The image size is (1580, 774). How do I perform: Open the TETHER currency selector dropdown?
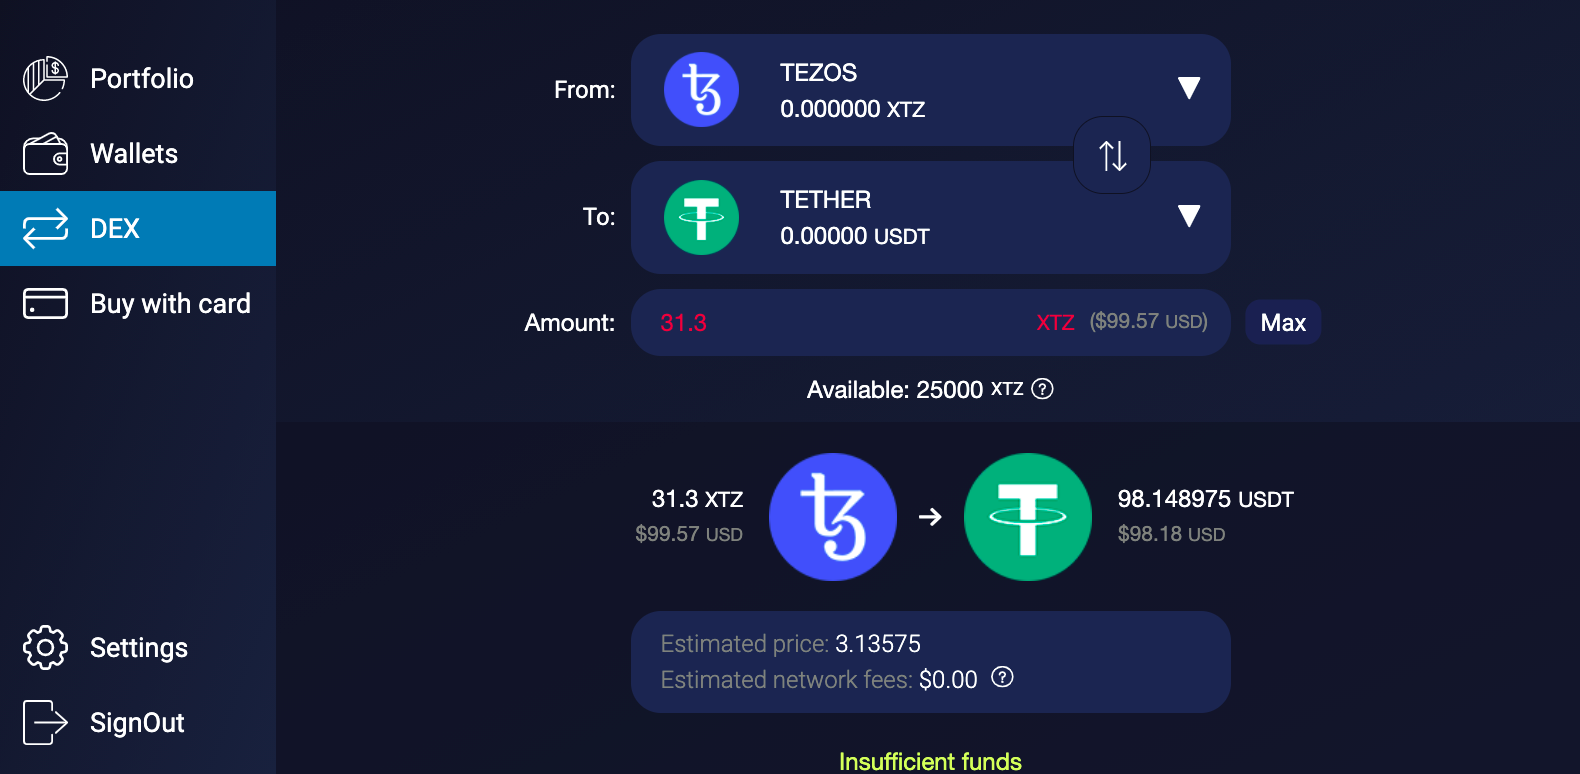(1190, 215)
